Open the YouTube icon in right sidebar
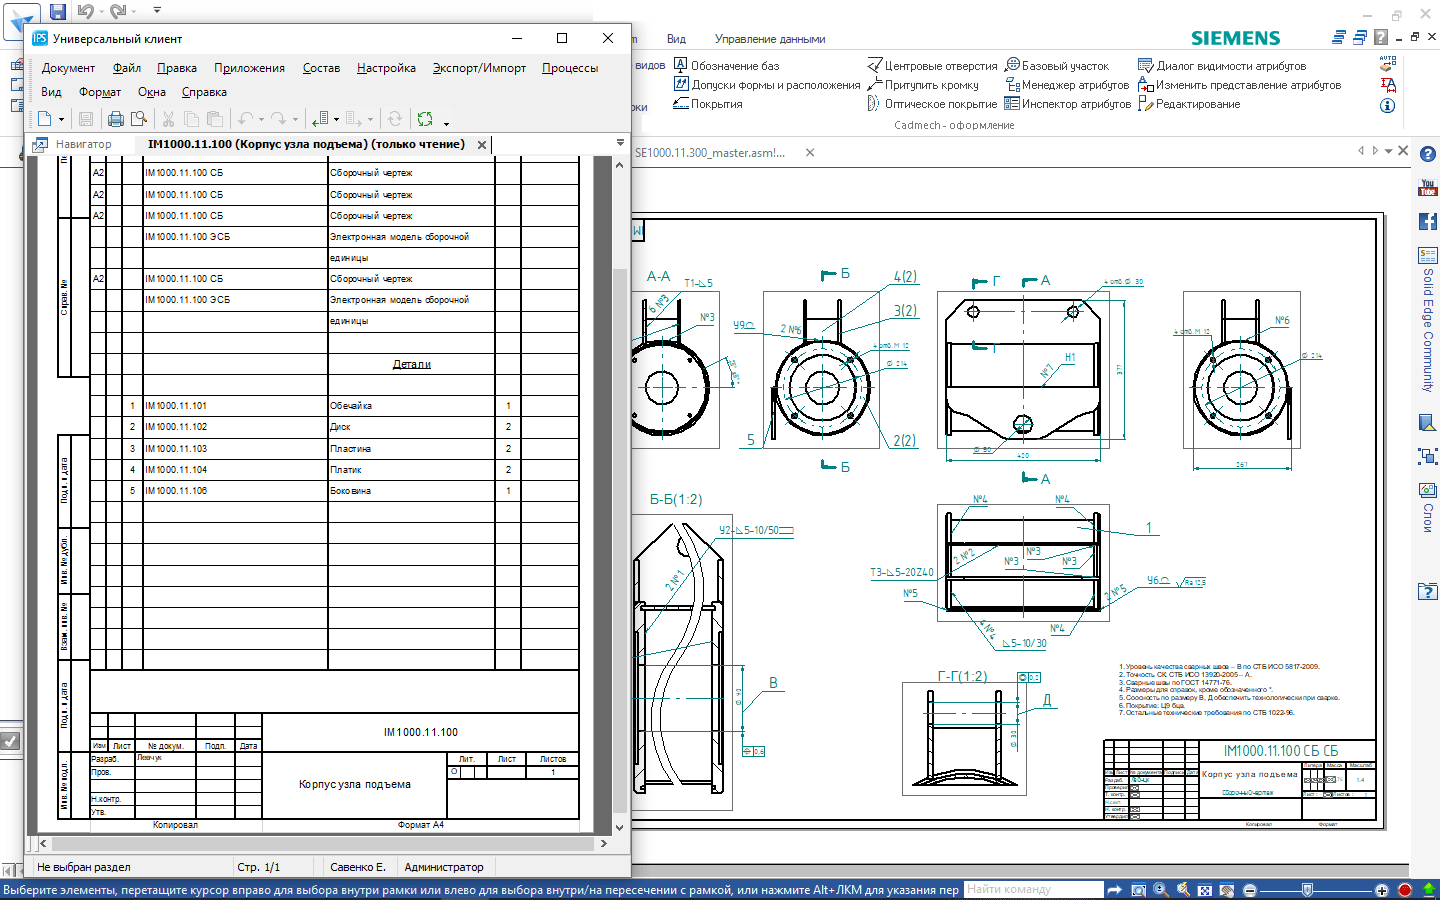This screenshot has height=900, width=1440. [1427, 188]
